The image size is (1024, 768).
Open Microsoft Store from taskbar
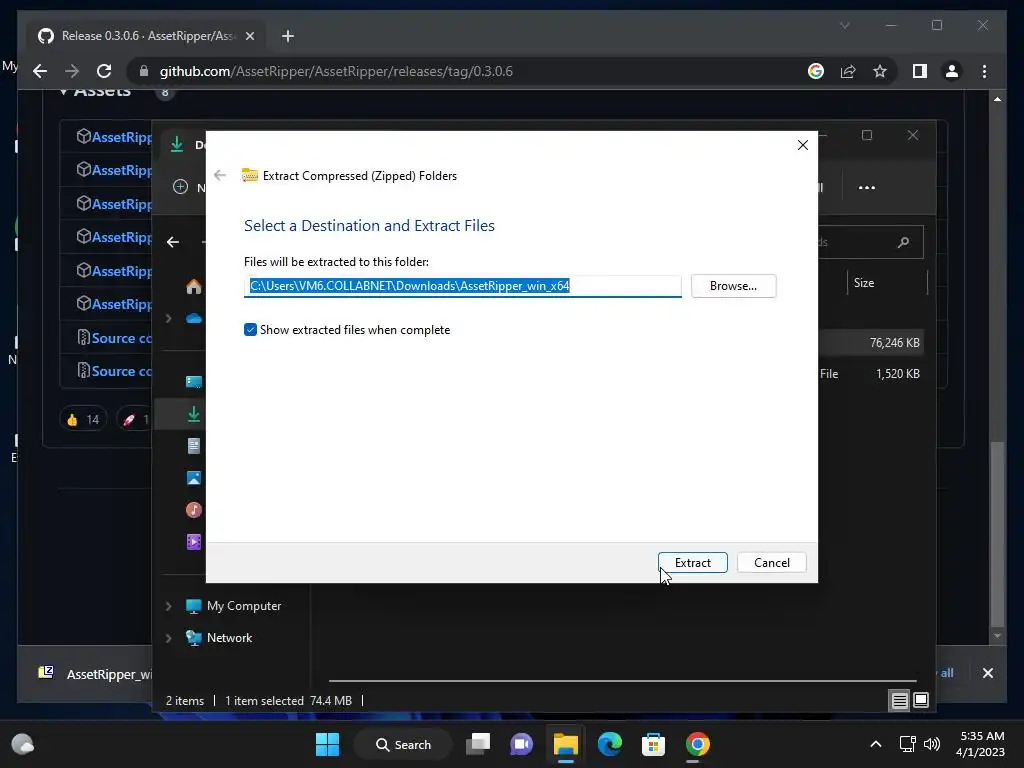[x=653, y=744]
